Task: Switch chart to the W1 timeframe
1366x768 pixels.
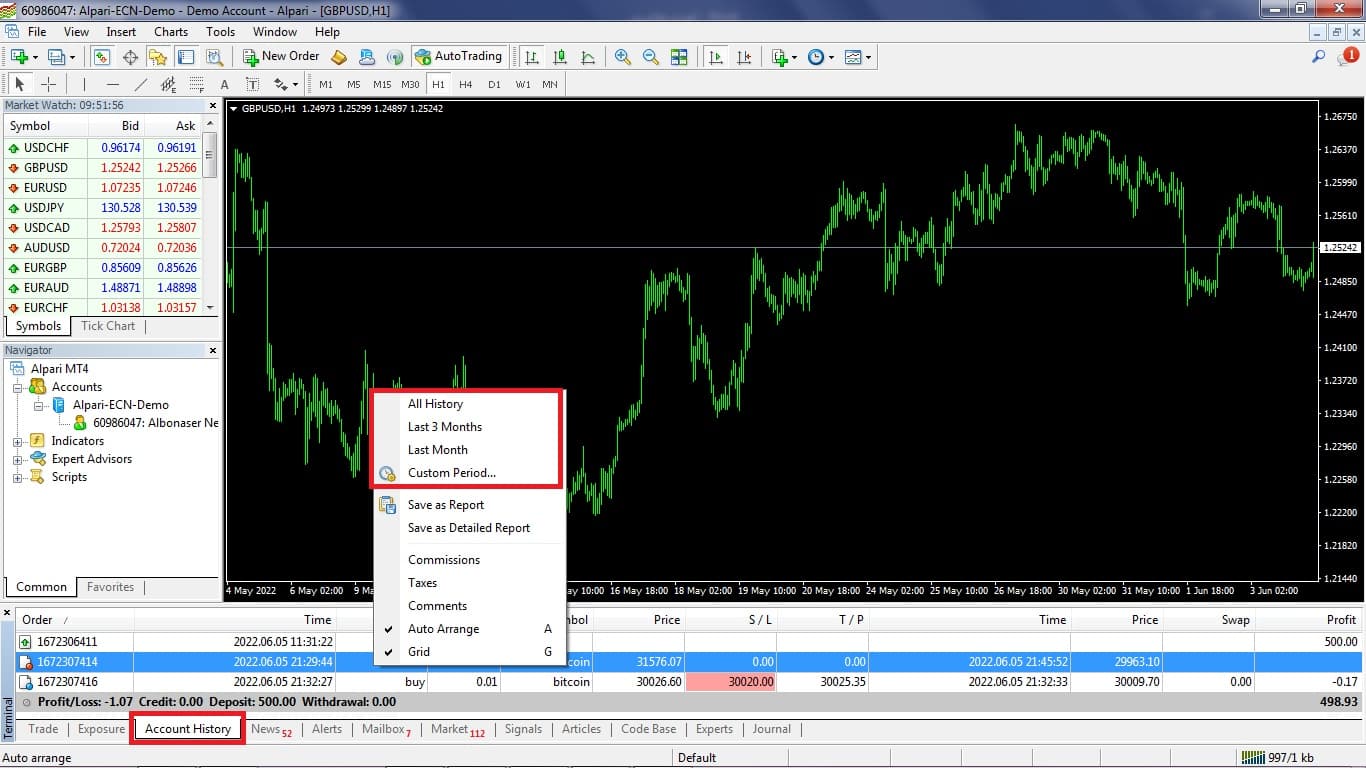Action: [x=523, y=84]
